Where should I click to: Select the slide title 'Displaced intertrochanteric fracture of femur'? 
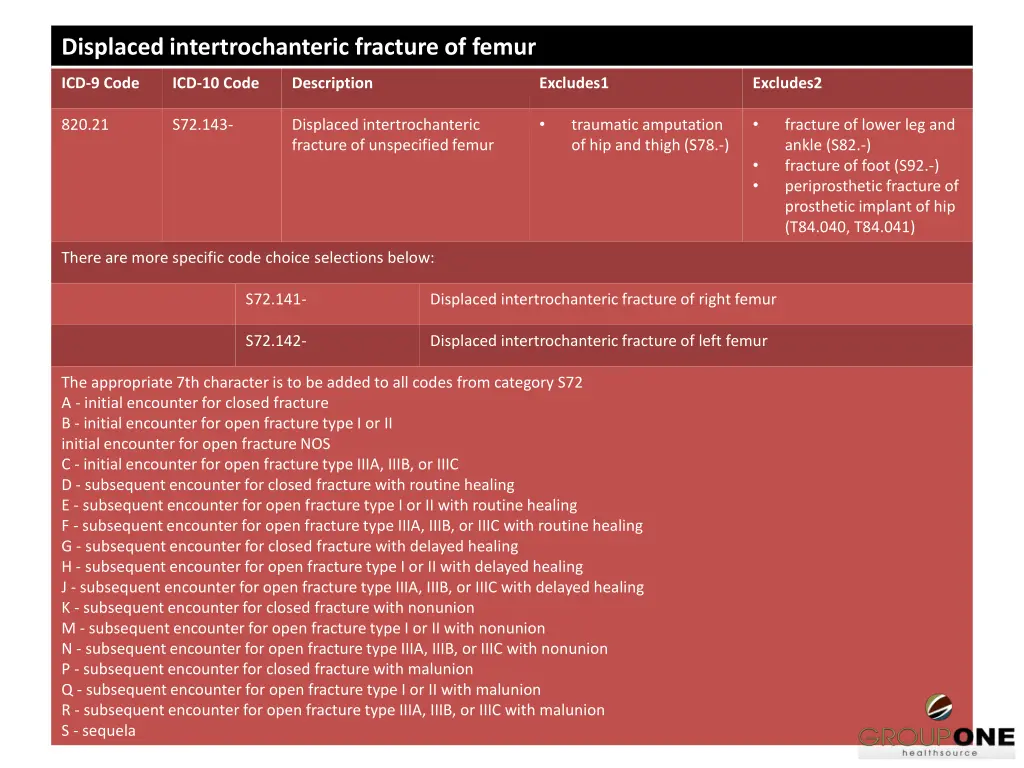click(x=298, y=47)
